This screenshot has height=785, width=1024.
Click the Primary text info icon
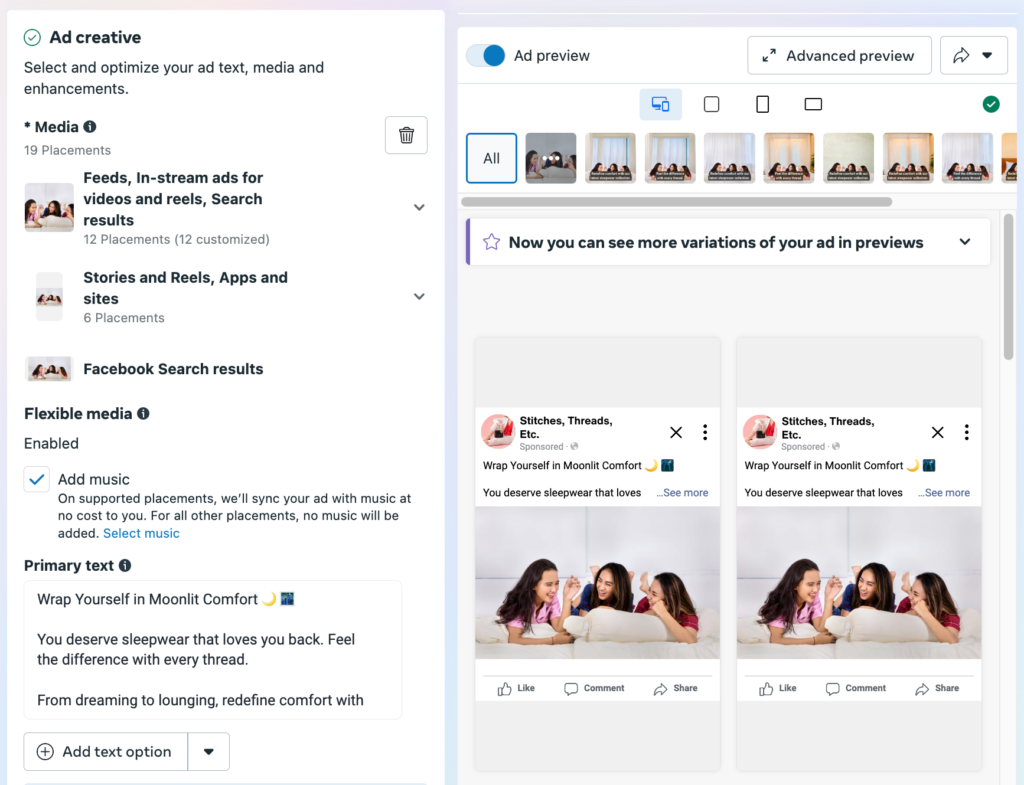pos(125,565)
